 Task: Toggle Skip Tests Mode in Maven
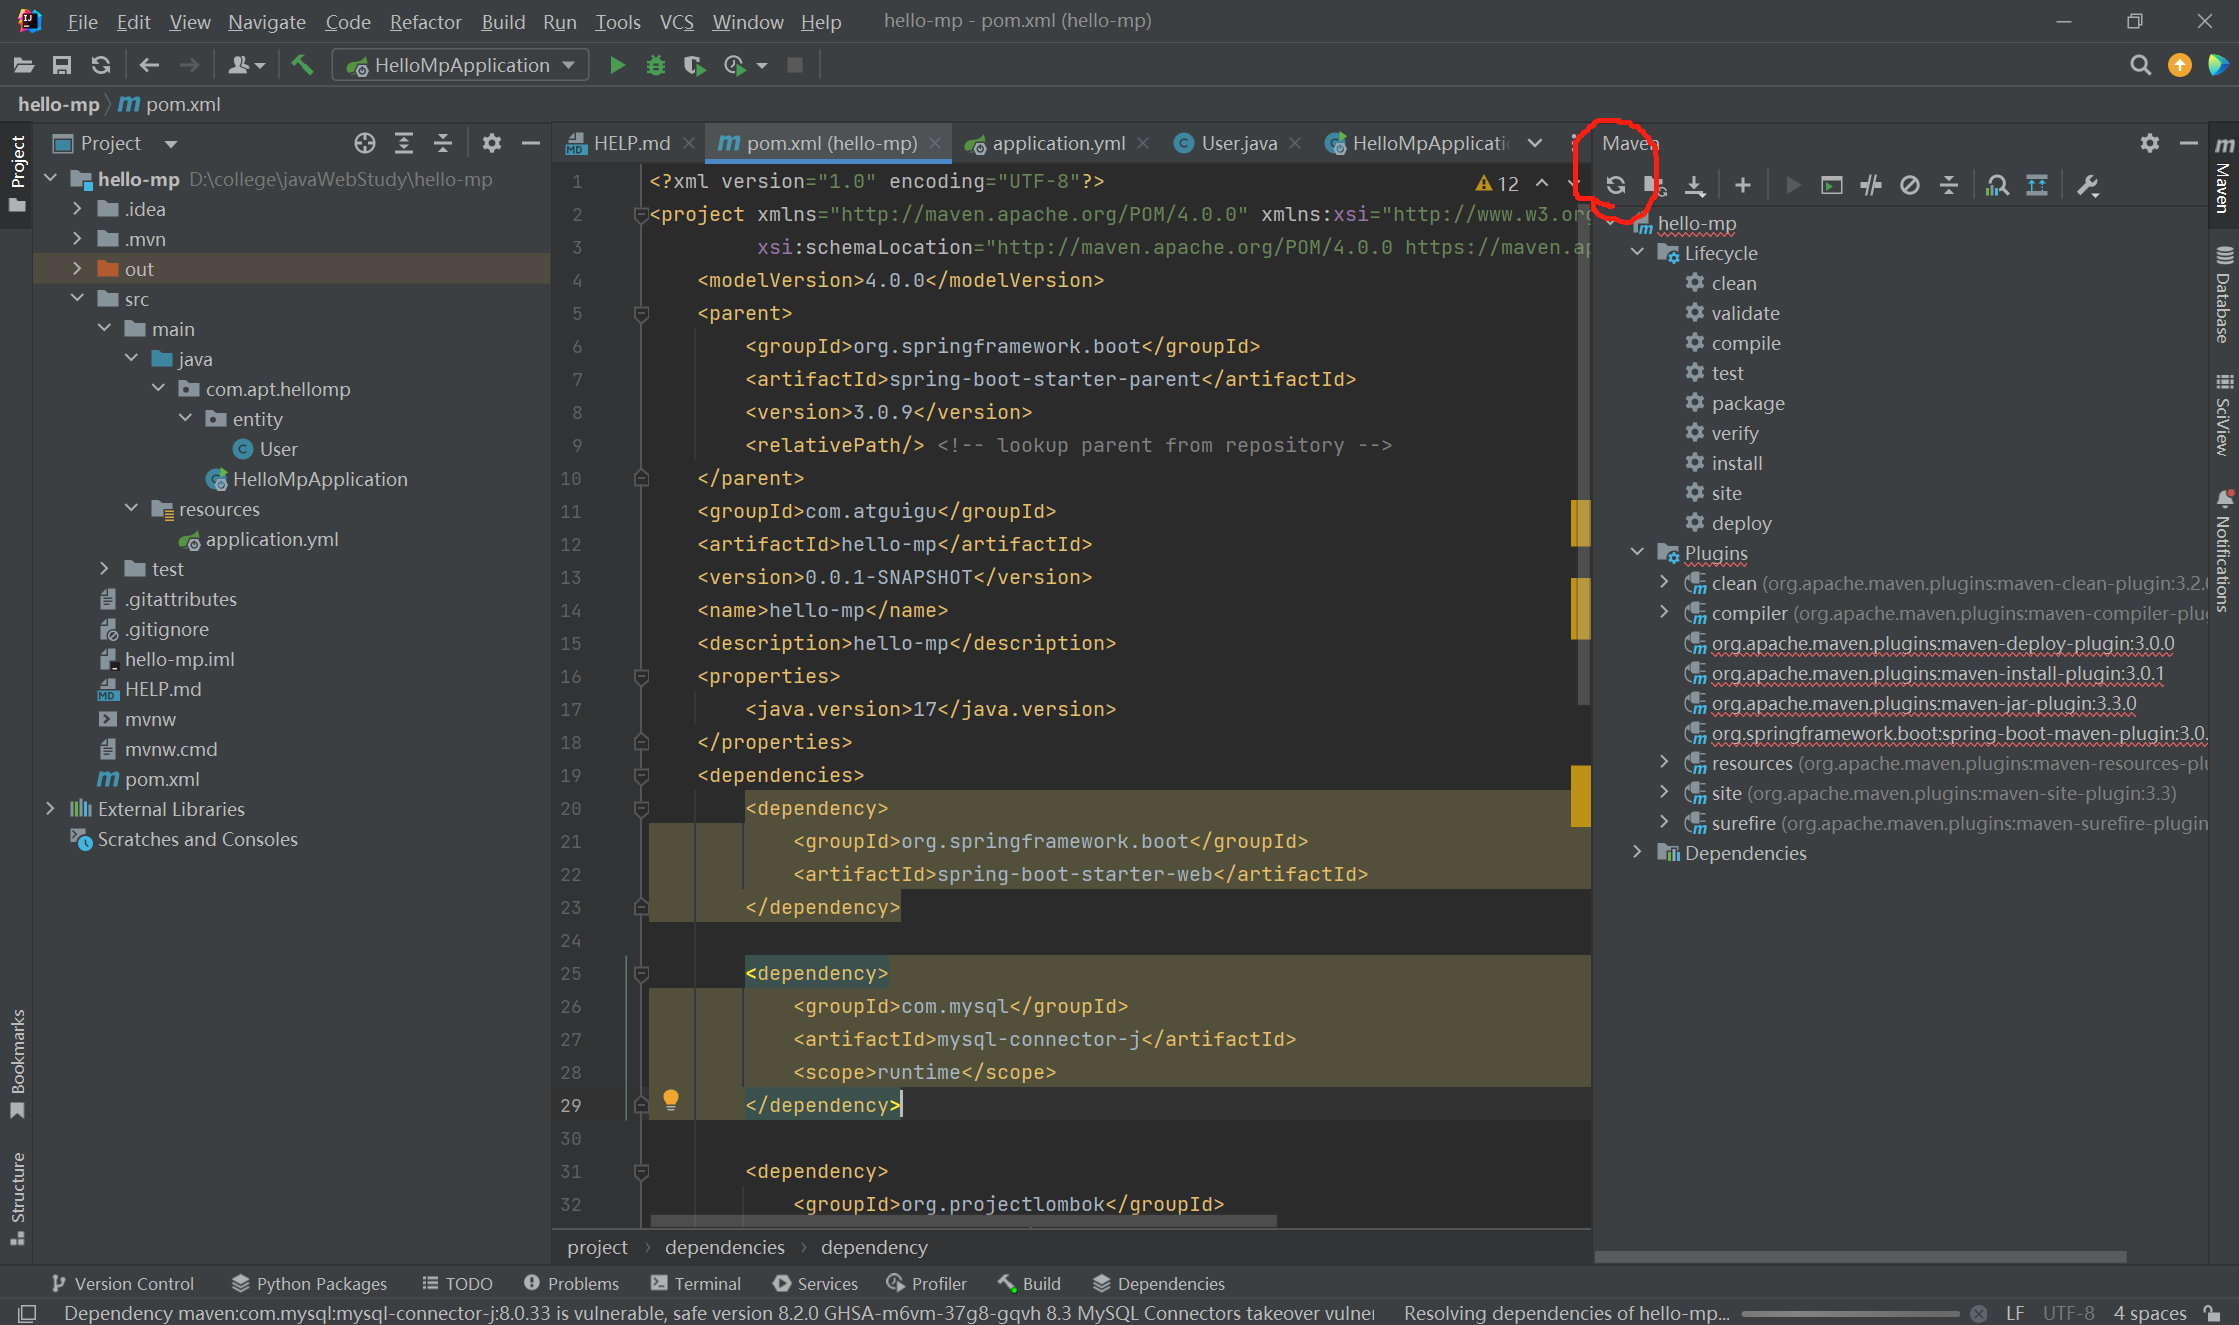tap(1909, 185)
